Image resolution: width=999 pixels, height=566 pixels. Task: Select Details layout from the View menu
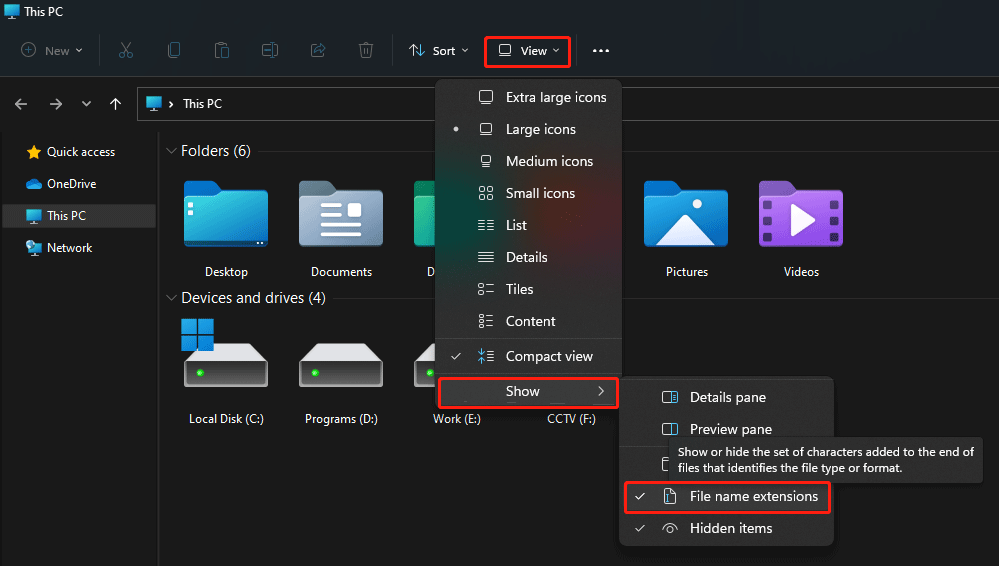(526, 257)
